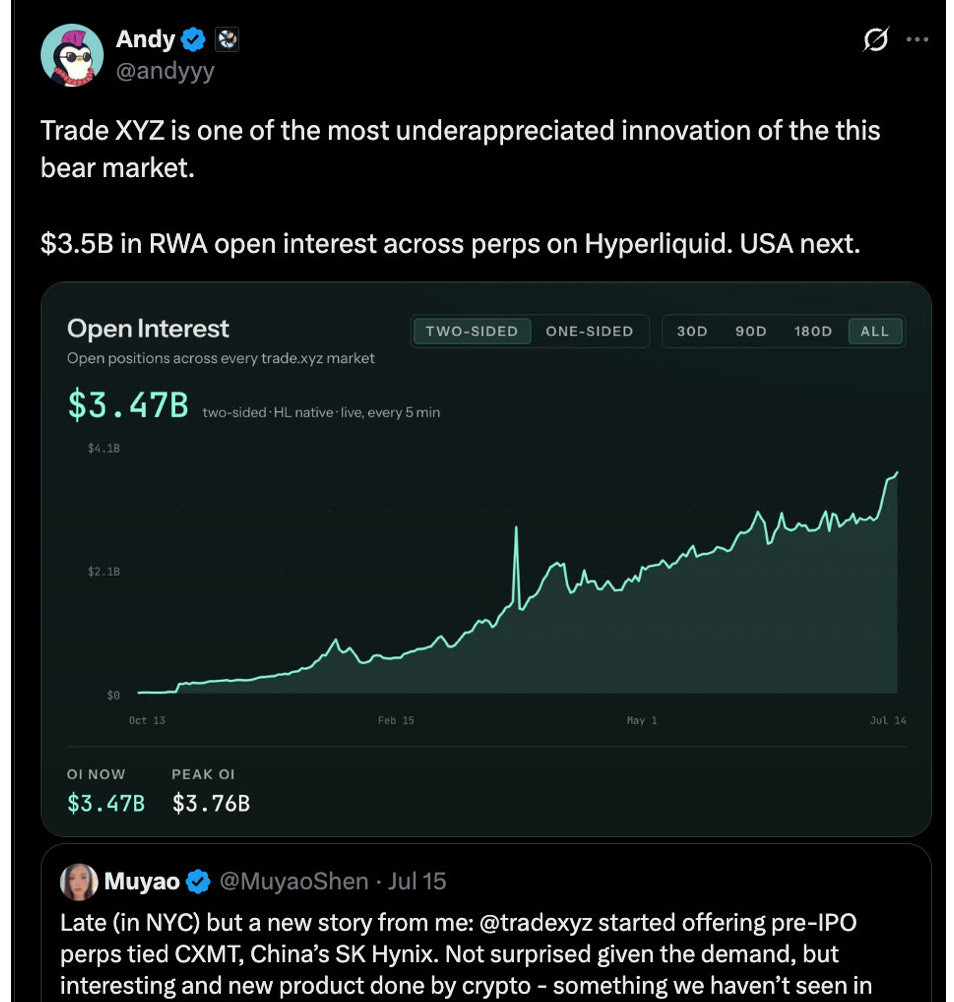Viewport: 954px width, 1002px height.
Task: Open the three-dots more options menu
Action: [x=917, y=40]
